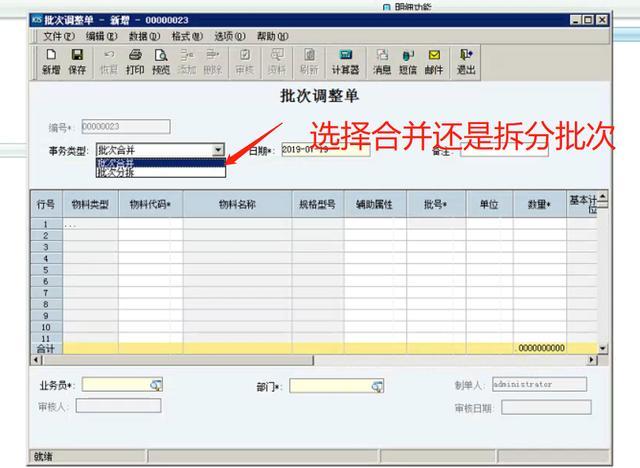Open the 计算器 (Calculator) tool

345,62
